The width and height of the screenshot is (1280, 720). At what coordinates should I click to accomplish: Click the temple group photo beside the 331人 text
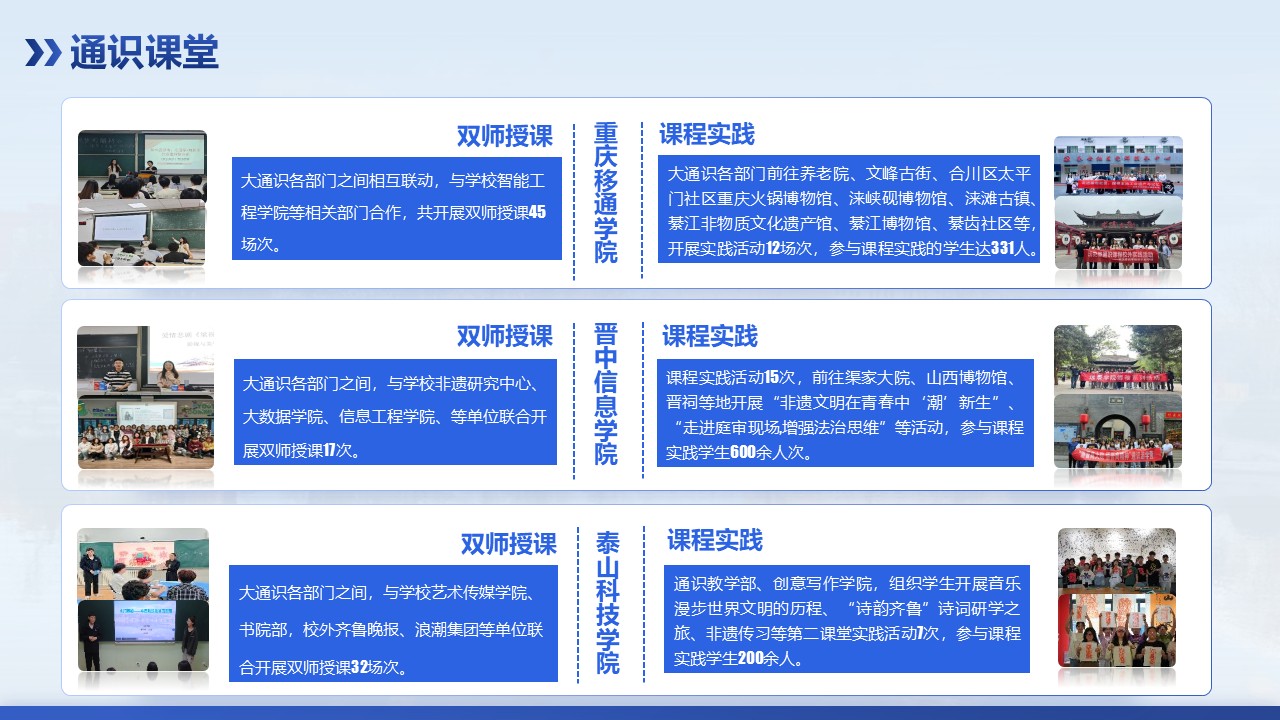[x=1118, y=232]
